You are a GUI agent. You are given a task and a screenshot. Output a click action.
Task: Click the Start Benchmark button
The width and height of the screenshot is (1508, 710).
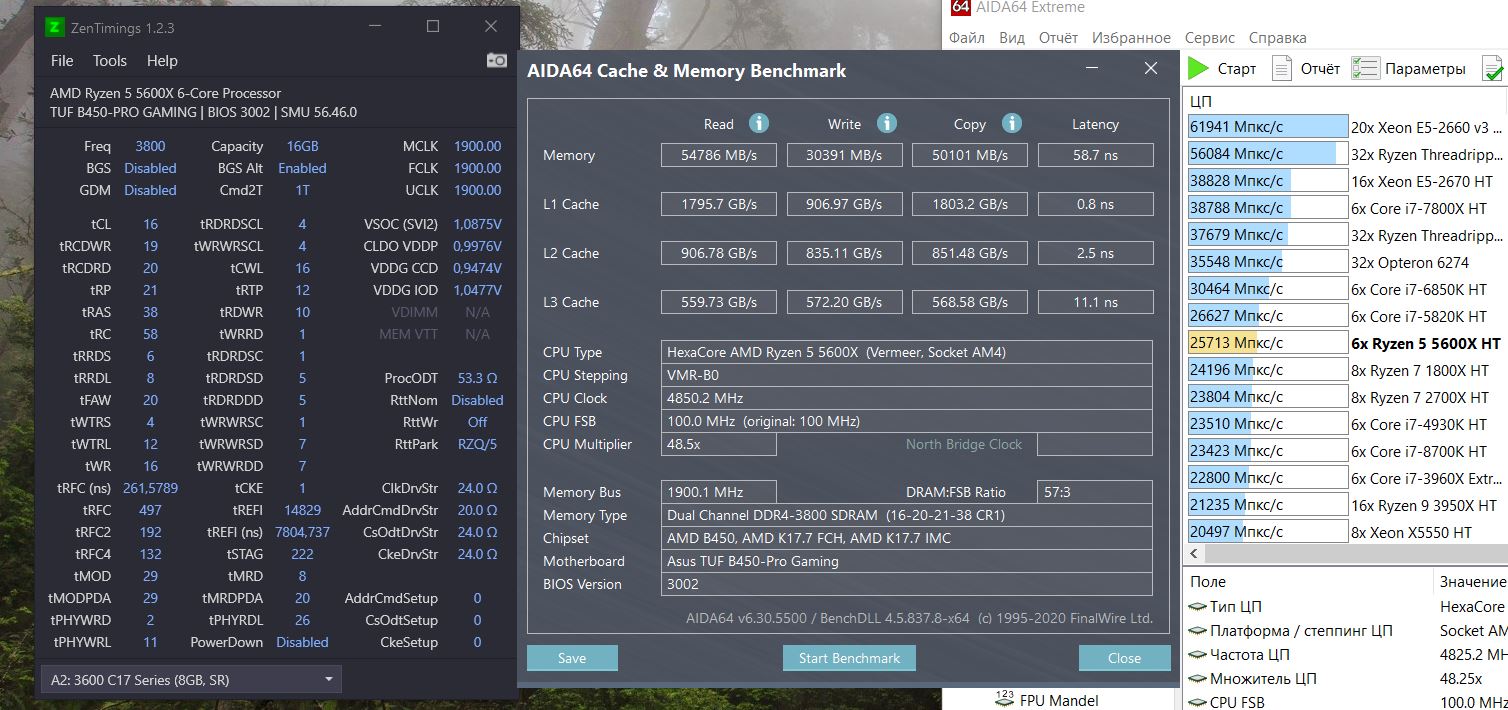(x=849, y=658)
